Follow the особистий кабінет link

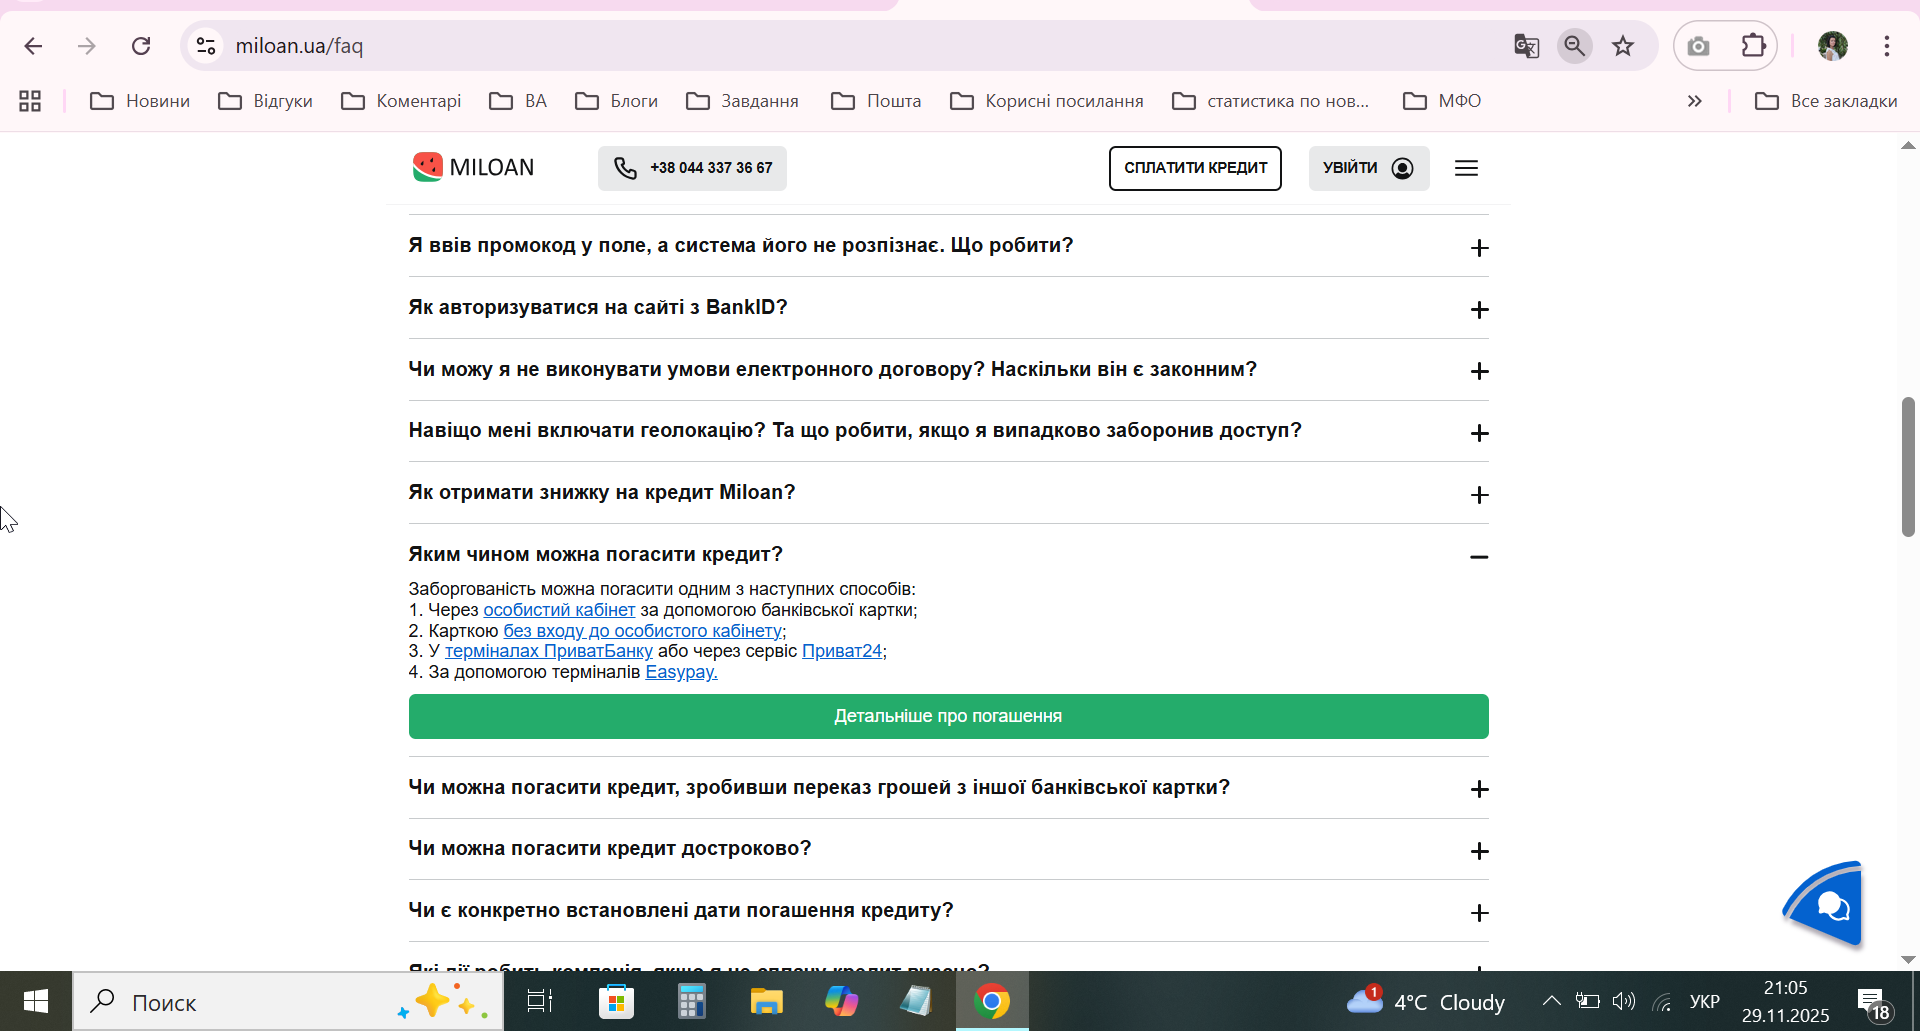[559, 610]
